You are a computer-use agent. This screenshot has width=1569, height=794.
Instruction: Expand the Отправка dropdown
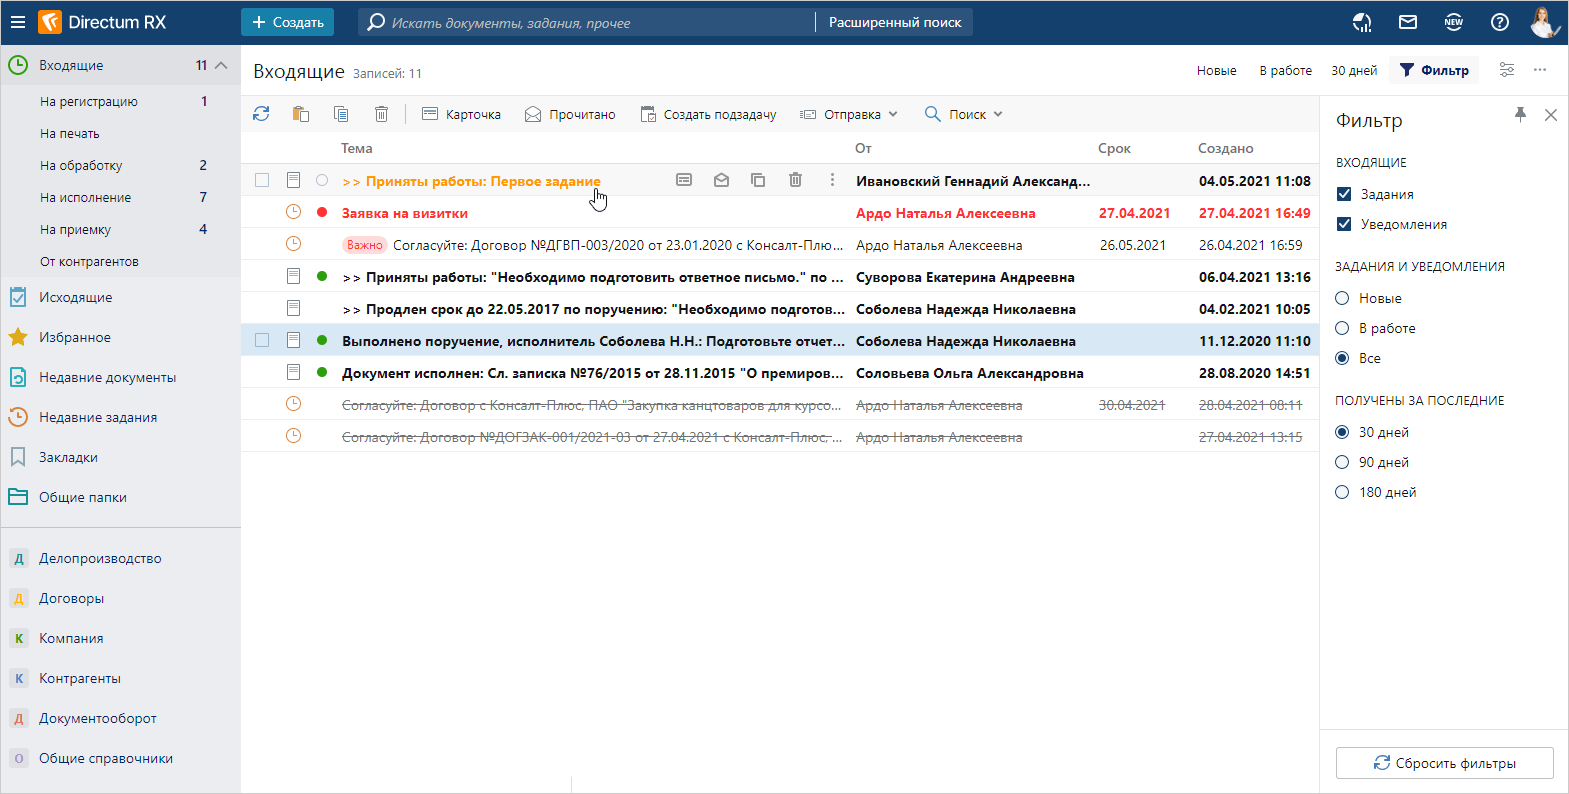(x=850, y=114)
